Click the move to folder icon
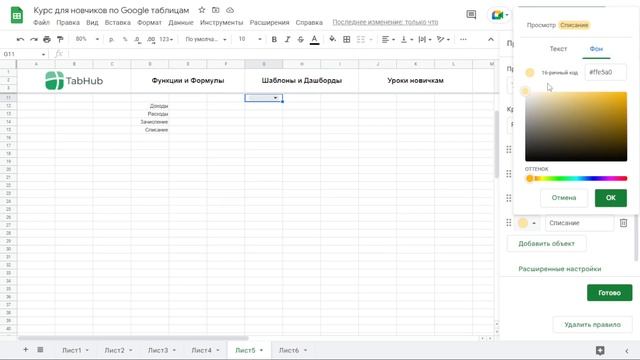 (216, 10)
